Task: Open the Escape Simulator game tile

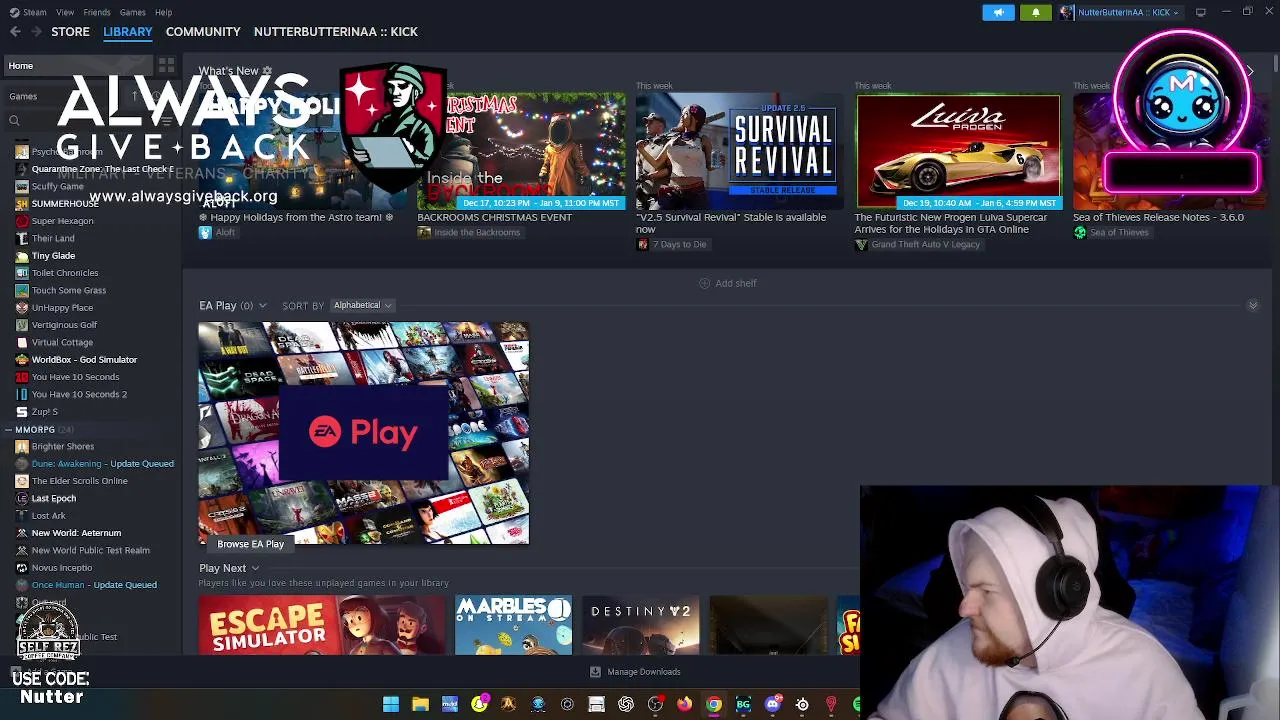Action: coord(322,625)
